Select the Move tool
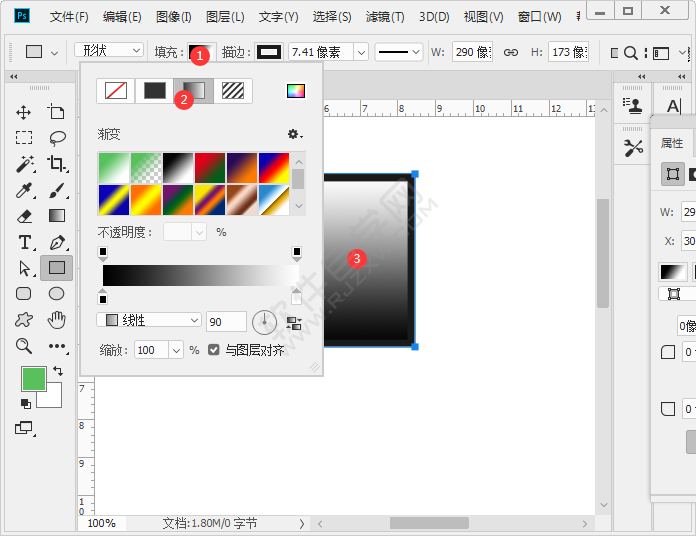696x536 pixels. [24, 113]
